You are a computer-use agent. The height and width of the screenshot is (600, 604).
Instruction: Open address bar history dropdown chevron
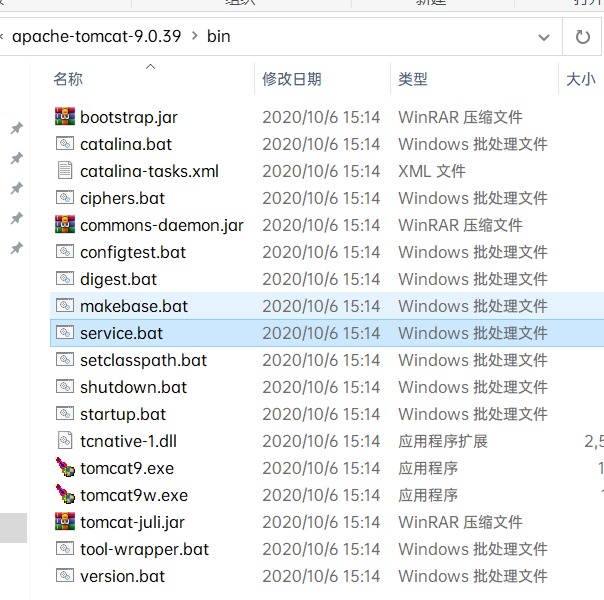coord(544,37)
